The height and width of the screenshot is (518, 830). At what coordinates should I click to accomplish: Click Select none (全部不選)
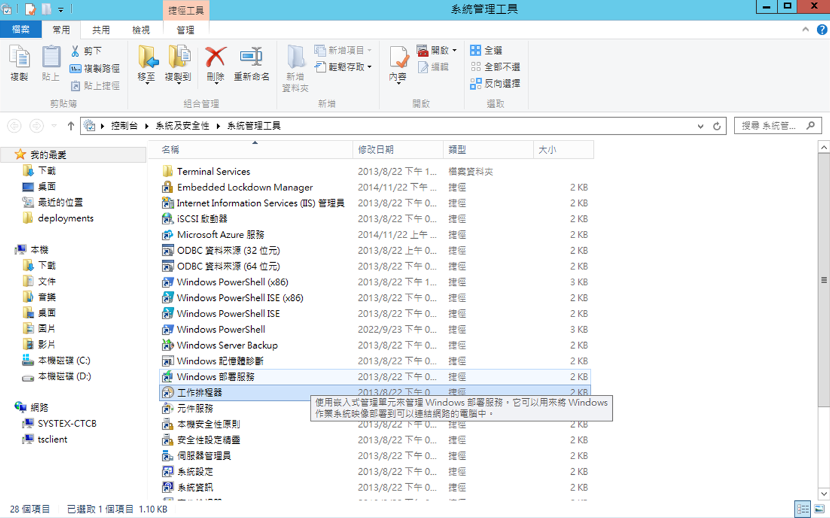495,67
